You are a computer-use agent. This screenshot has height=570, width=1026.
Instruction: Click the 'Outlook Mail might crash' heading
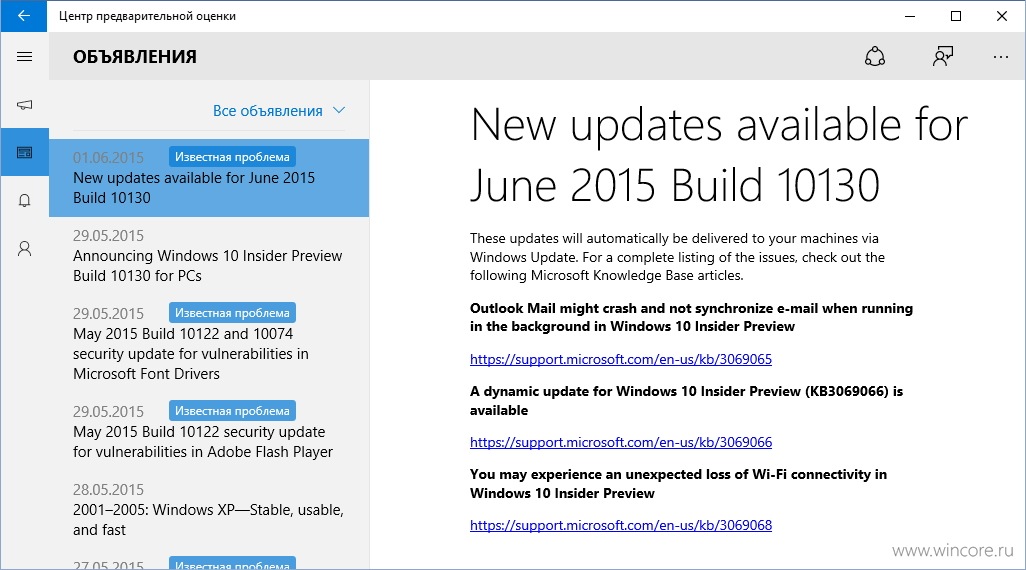pyautogui.click(x=691, y=317)
